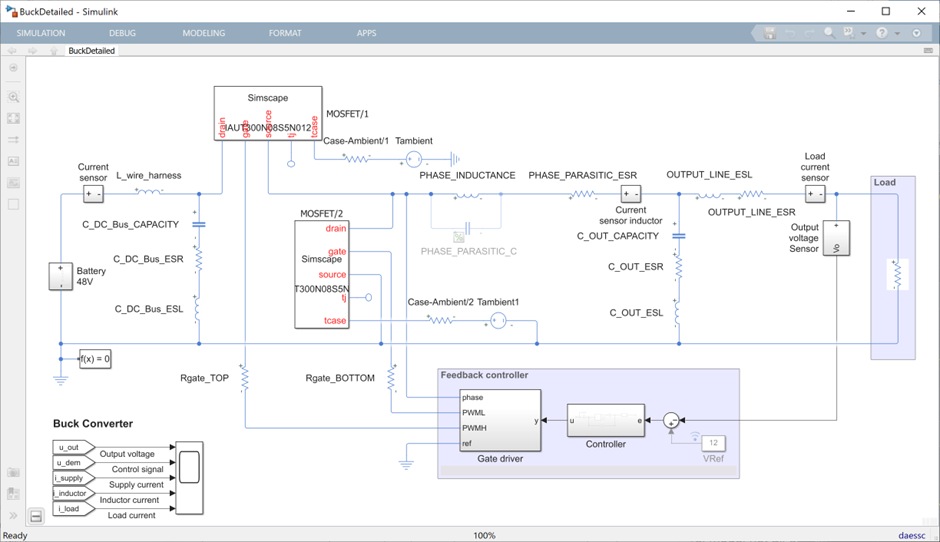Screen dimensions: 940x542
Task: Click the BuckDetailed breadcrumb tab
Action: click(x=91, y=51)
